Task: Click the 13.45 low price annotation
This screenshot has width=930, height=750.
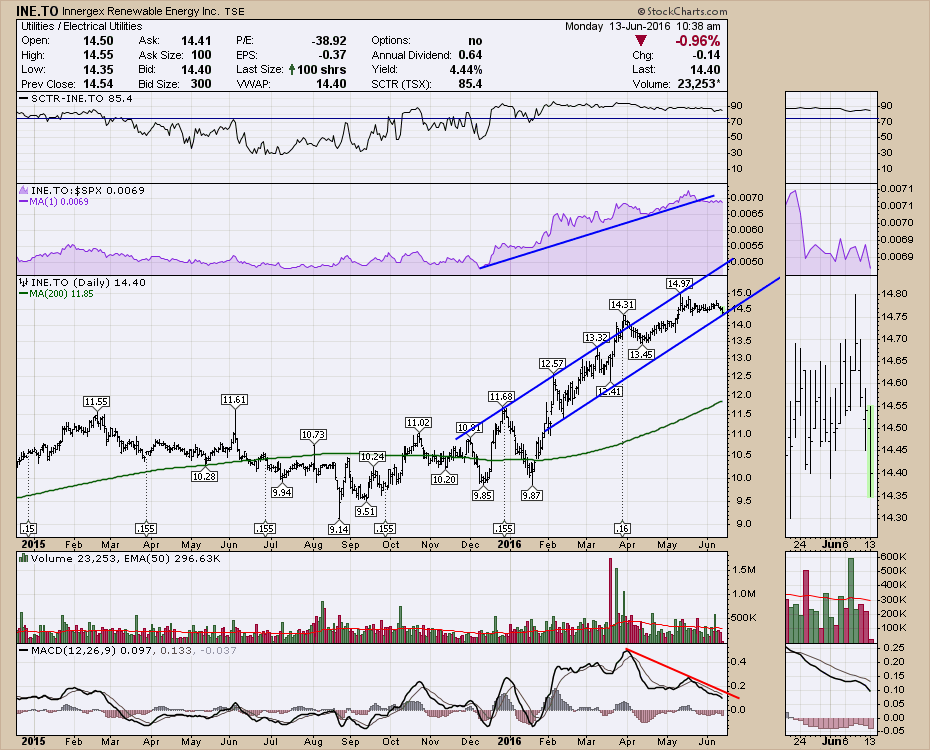Action: 641,355
